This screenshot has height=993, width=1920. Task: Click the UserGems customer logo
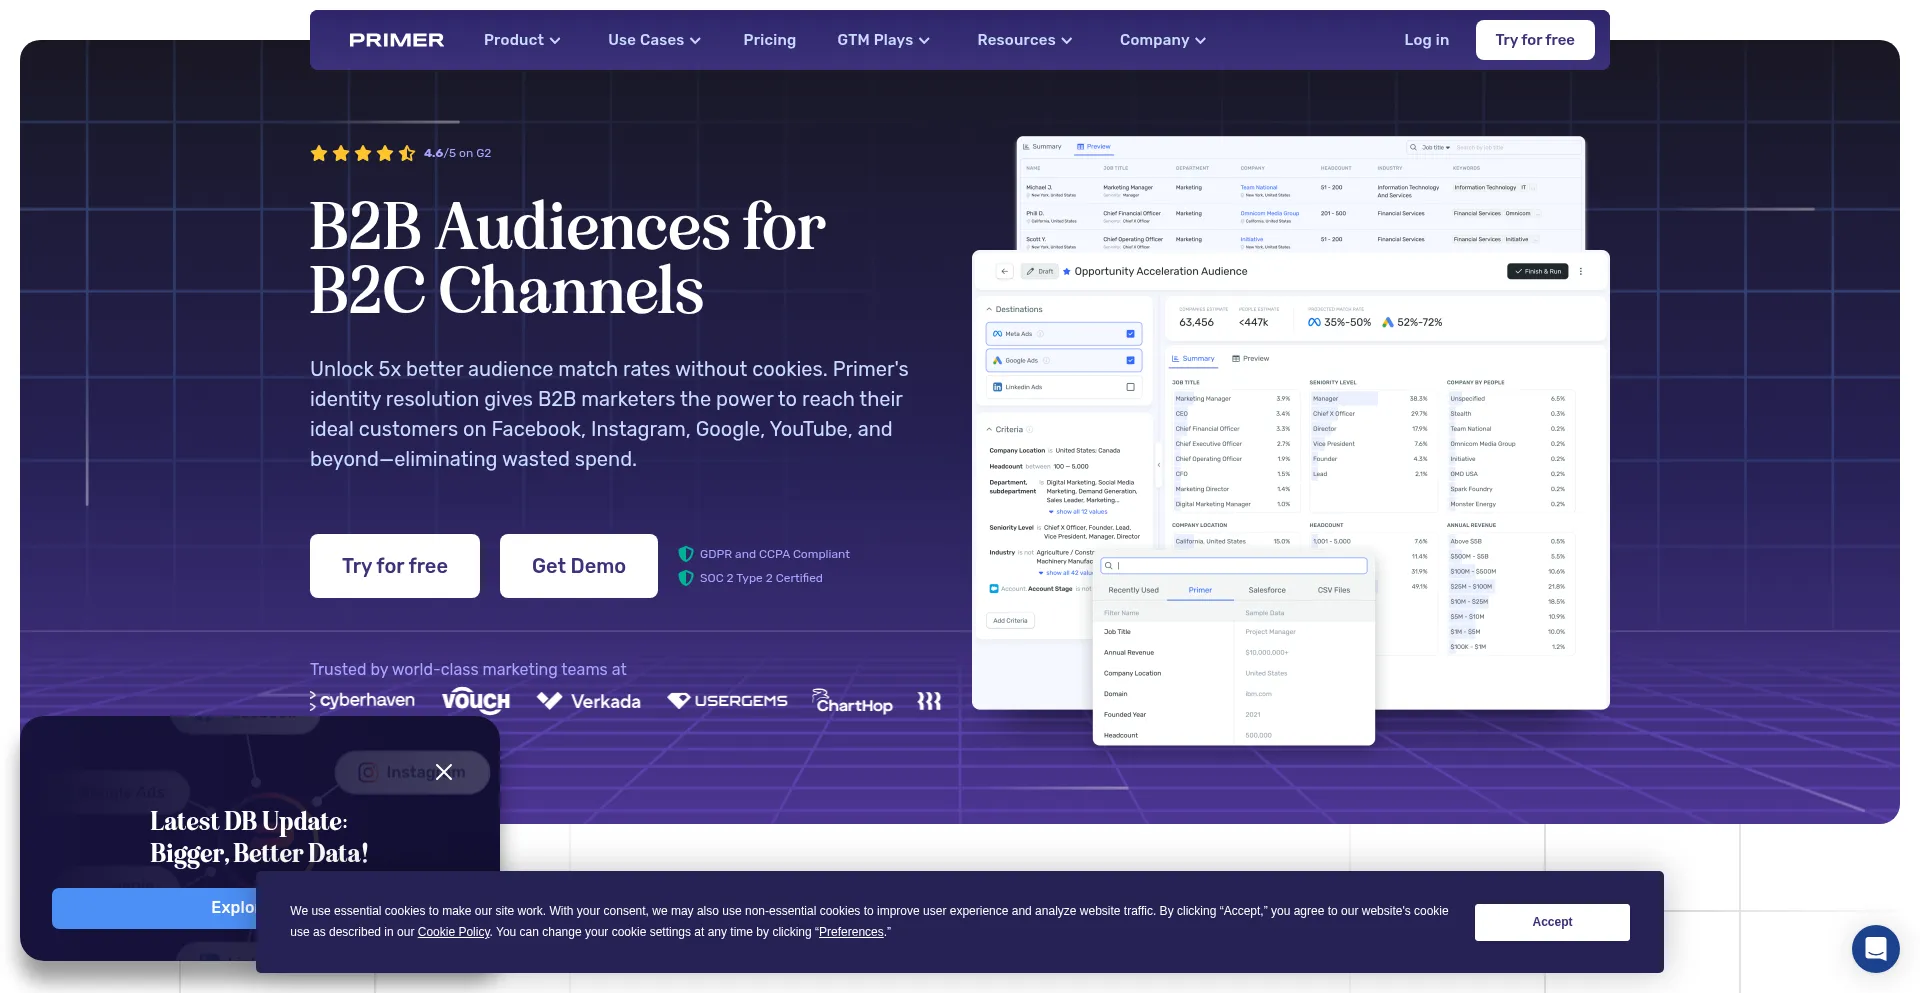[x=728, y=701]
